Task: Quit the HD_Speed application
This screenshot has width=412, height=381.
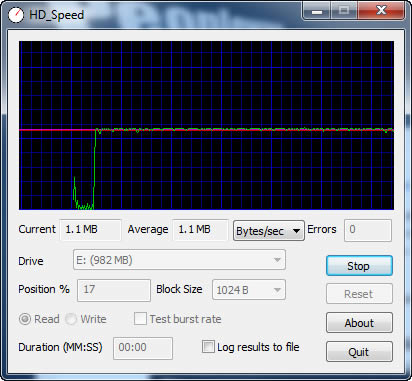Action: [359, 351]
